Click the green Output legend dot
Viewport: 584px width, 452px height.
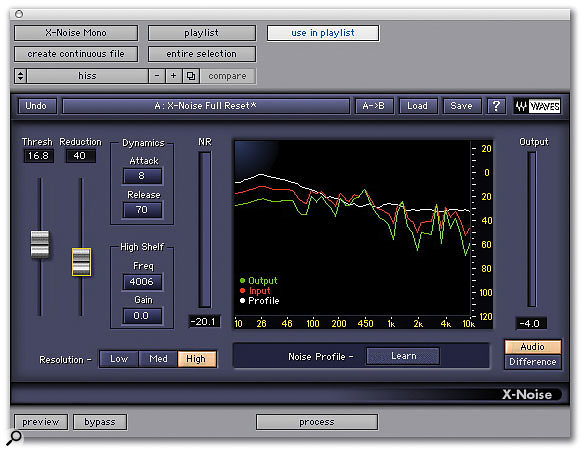click(242, 280)
